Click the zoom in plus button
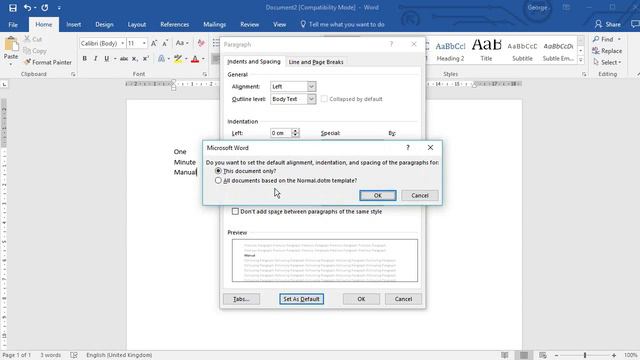The image size is (640, 360). pyautogui.click(x=614, y=356)
